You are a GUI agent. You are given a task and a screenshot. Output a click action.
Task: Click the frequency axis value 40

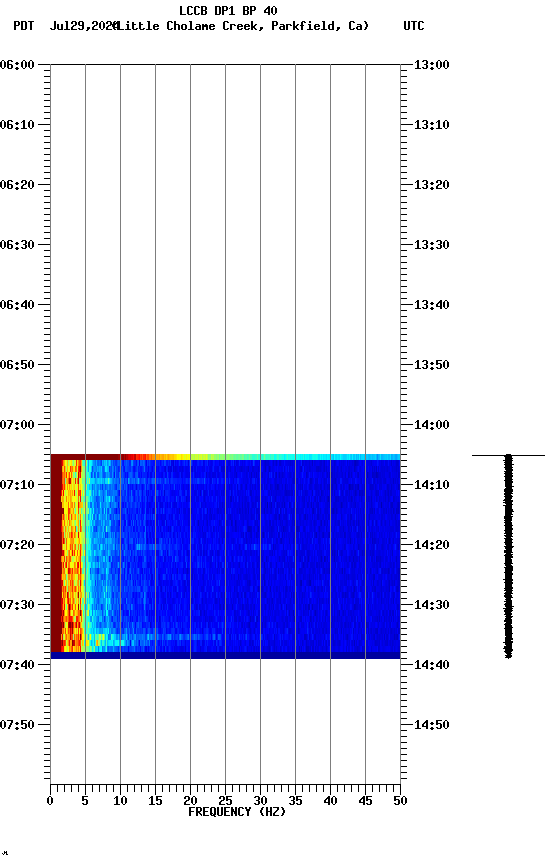[331, 801]
